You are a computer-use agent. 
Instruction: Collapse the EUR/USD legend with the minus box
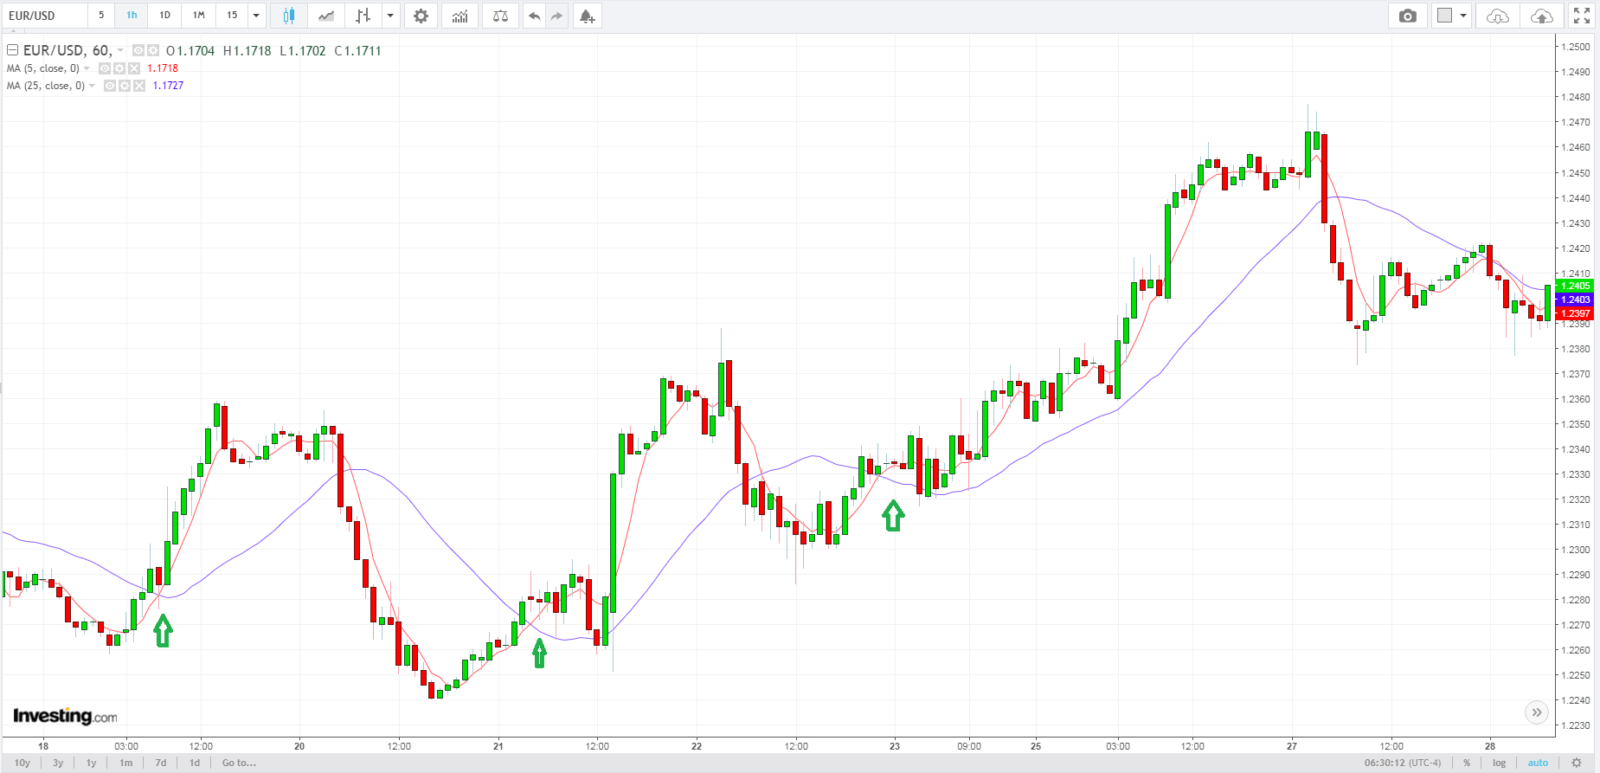[13, 50]
